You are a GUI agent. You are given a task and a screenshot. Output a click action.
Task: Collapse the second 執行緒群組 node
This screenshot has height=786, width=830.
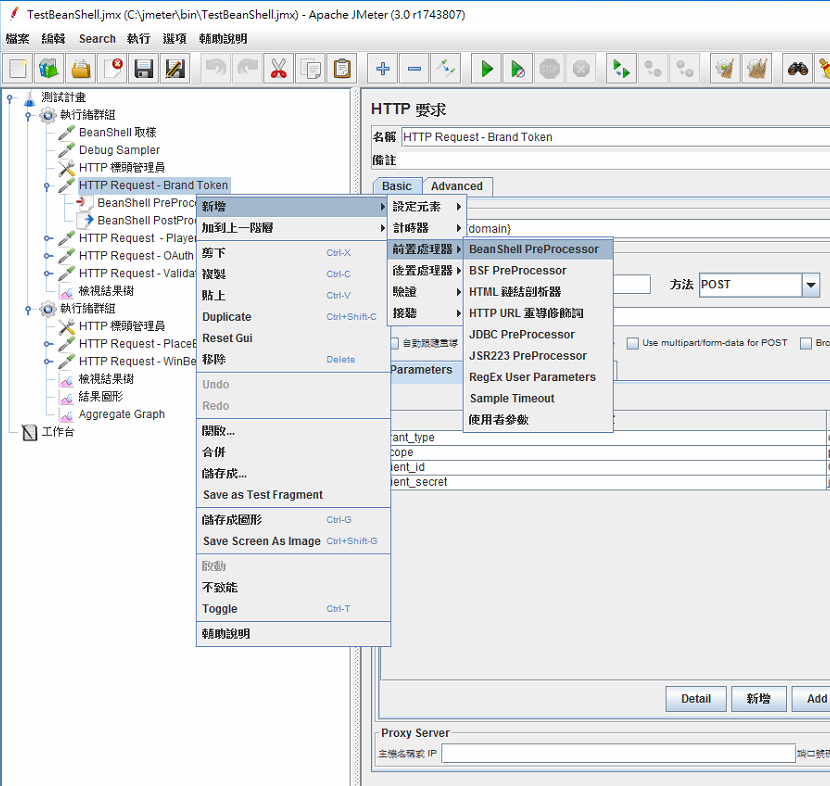point(28,309)
